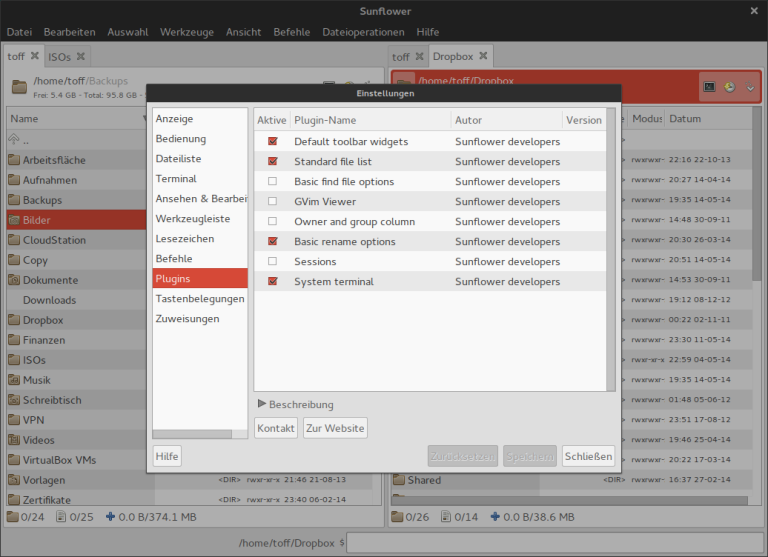Select the VirtualBox VMs folder row
The width and height of the screenshot is (768, 557).
coord(77,460)
